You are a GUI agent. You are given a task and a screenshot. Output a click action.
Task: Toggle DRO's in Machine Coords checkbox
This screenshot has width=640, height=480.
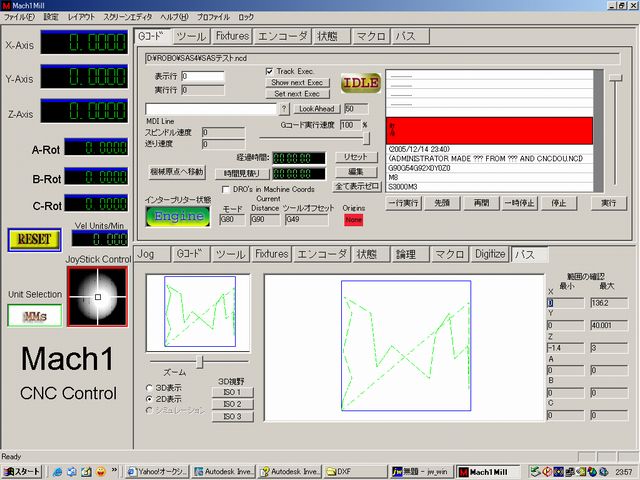click(x=225, y=189)
